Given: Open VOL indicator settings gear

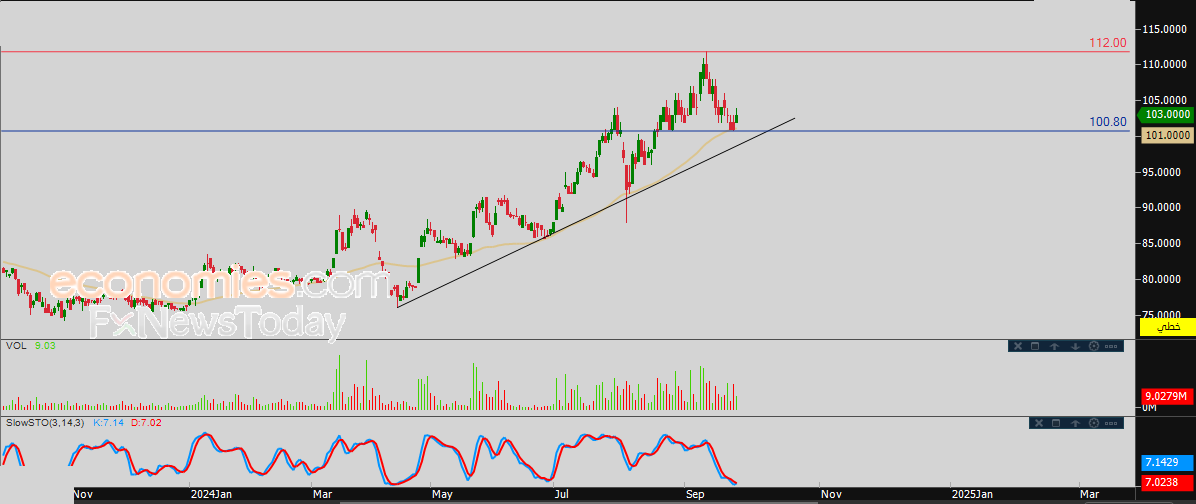Looking at the screenshot, I should pos(1094,346).
